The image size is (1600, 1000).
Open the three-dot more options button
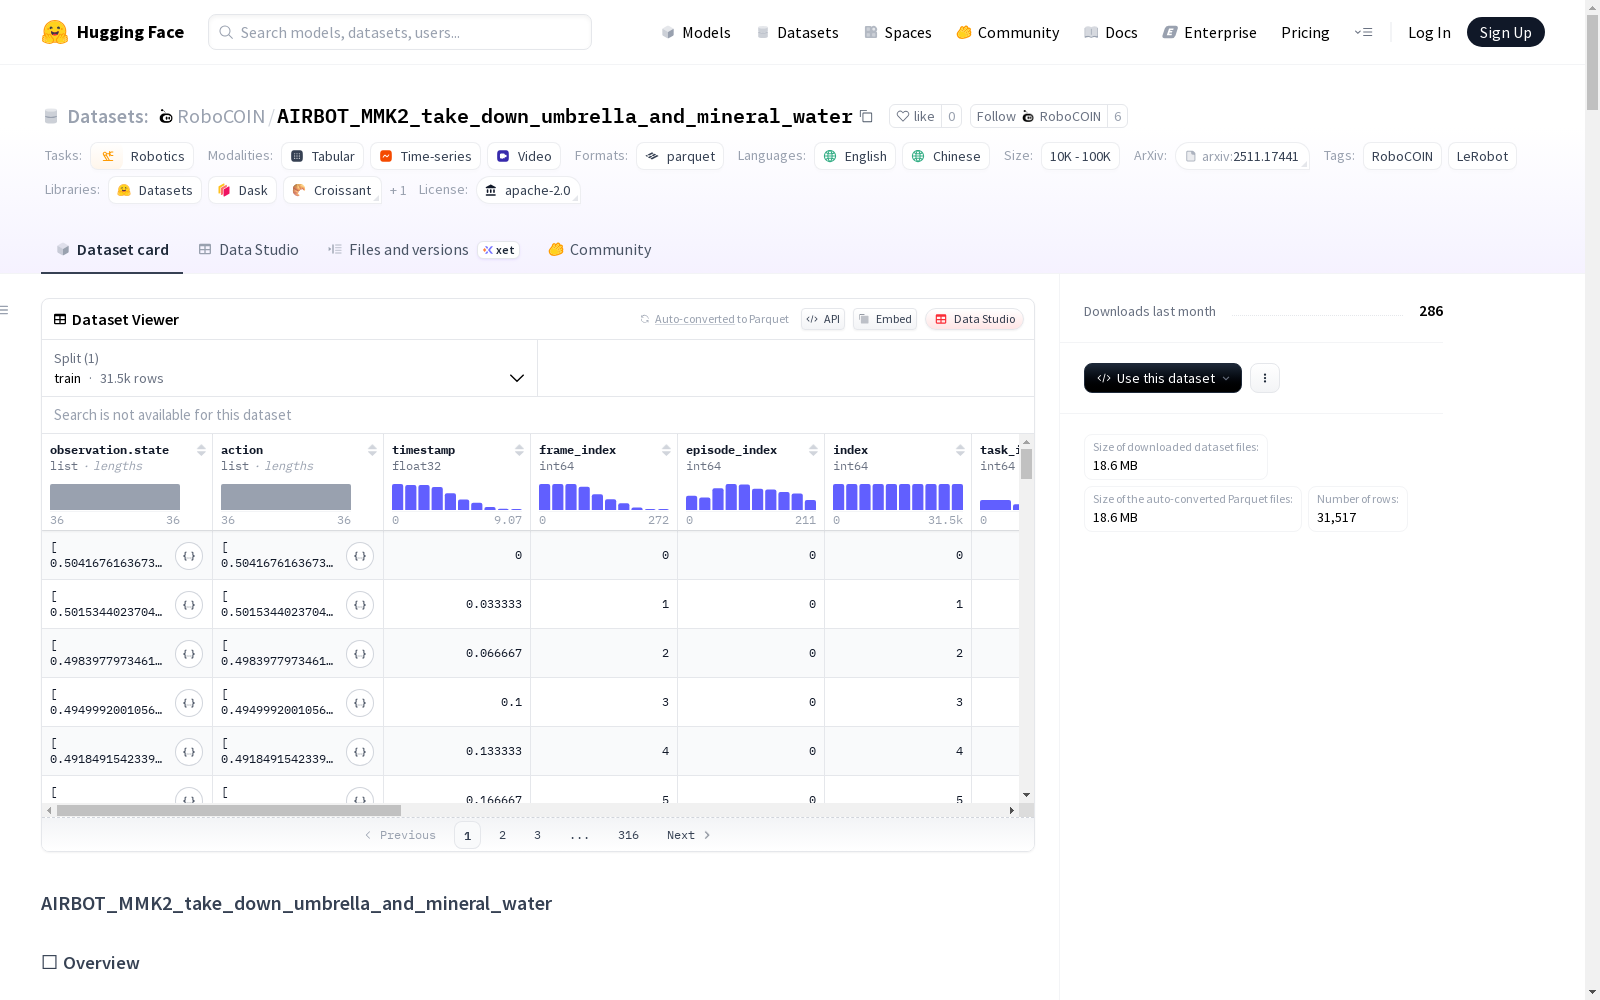(1265, 378)
